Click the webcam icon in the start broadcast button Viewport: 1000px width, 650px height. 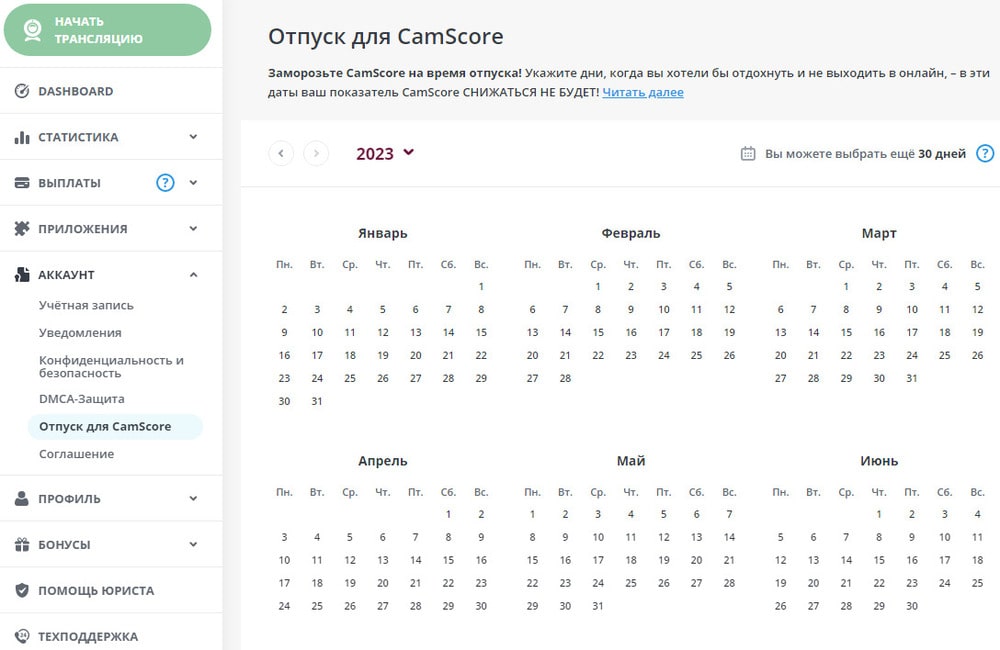click(x=33, y=30)
